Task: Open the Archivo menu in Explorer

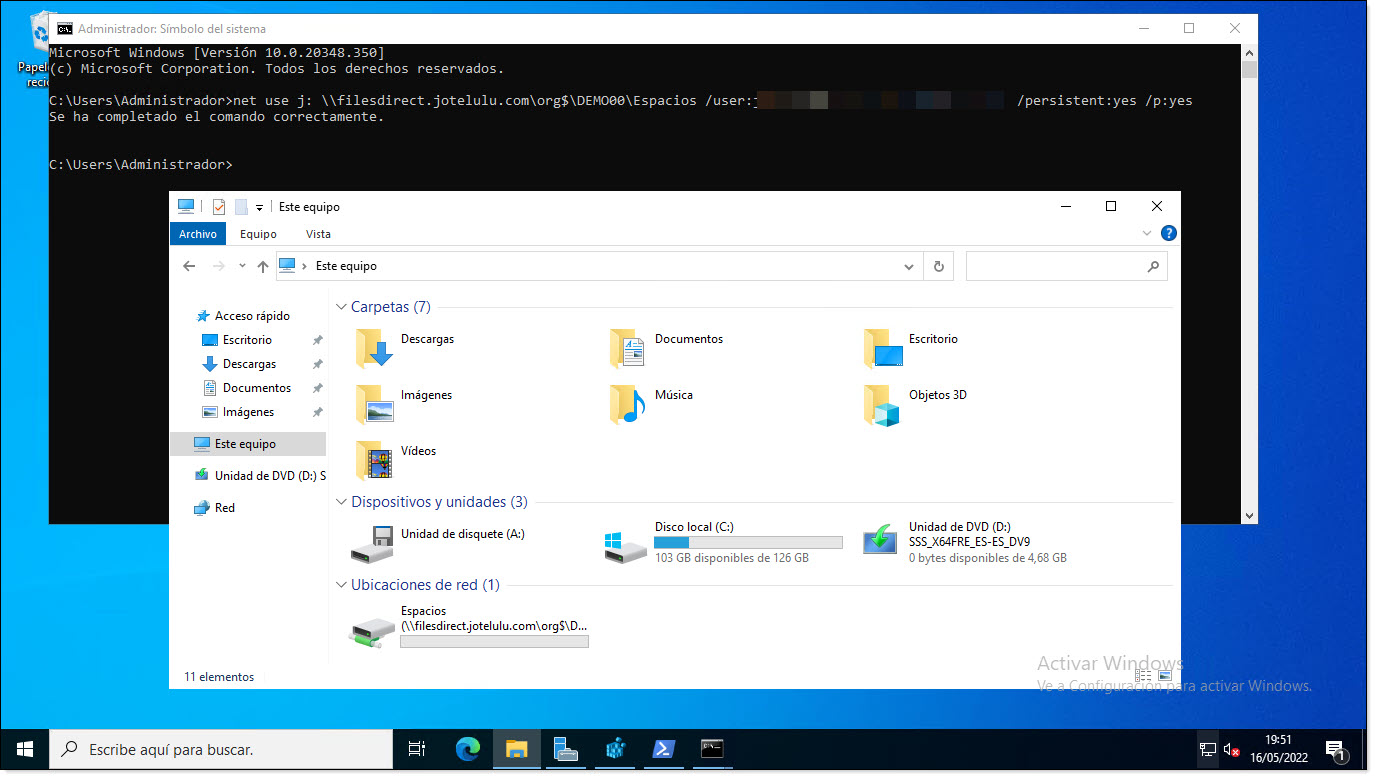Action: click(197, 233)
